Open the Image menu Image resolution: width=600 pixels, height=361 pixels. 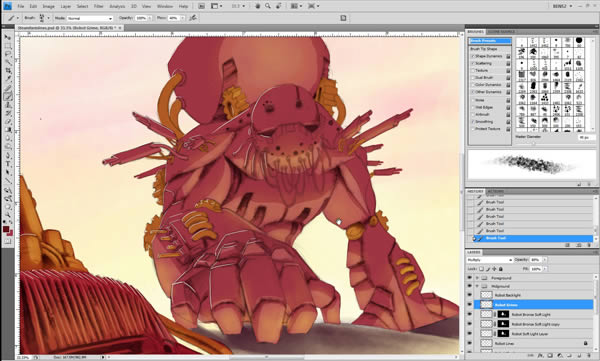pos(48,7)
